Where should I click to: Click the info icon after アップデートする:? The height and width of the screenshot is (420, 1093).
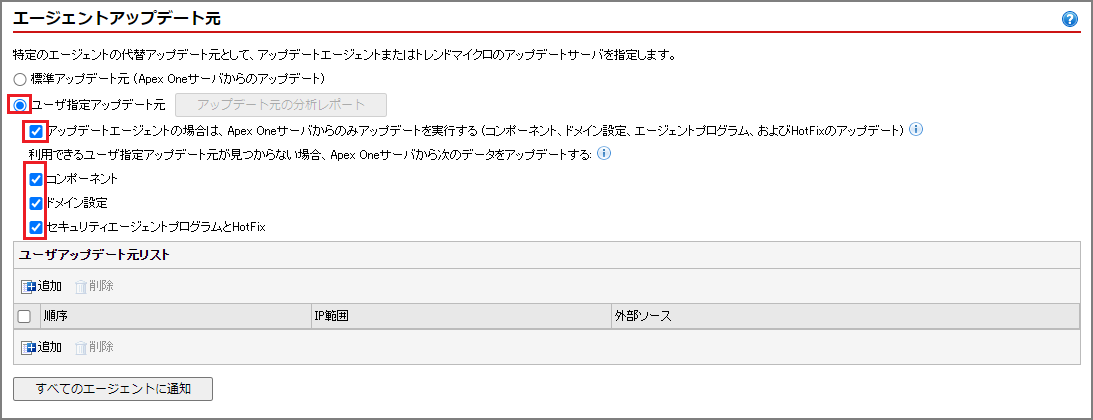point(604,153)
